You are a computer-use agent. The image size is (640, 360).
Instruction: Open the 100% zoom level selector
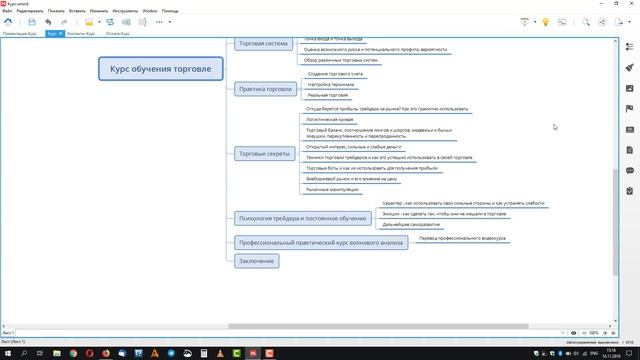coord(594,333)
